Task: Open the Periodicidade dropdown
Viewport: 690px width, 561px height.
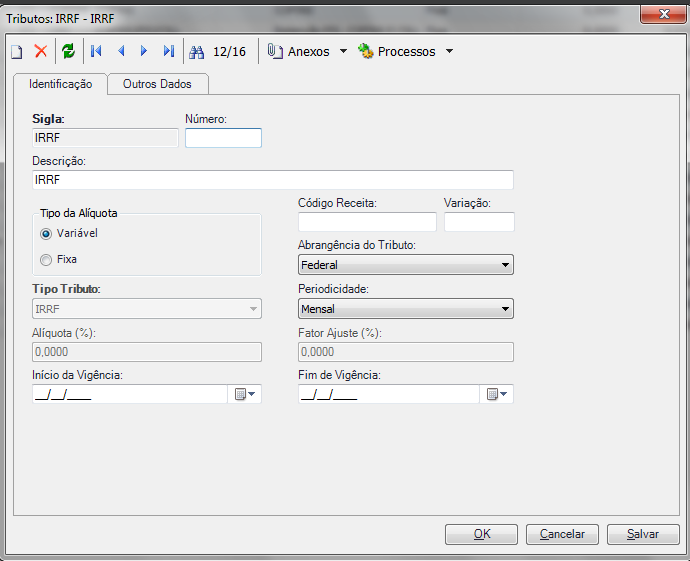Action: (x=406, y=309)
